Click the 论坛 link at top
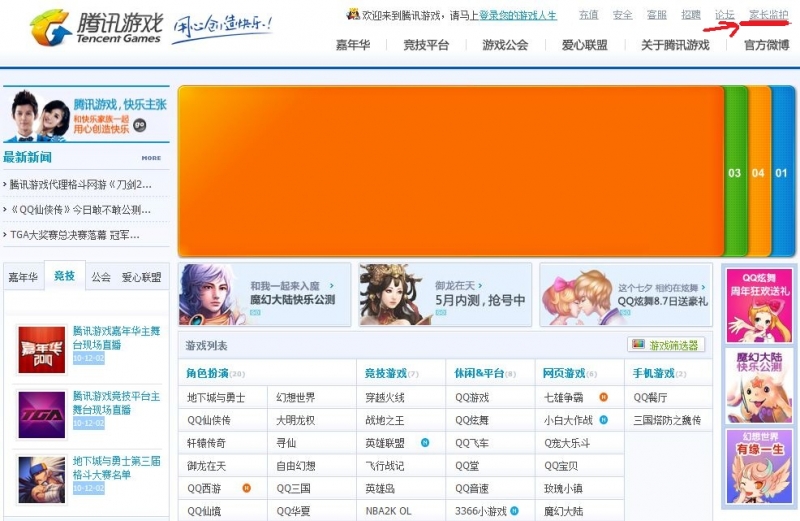The image size is (800, 521). pyautogui.click(x=724, y=15)
